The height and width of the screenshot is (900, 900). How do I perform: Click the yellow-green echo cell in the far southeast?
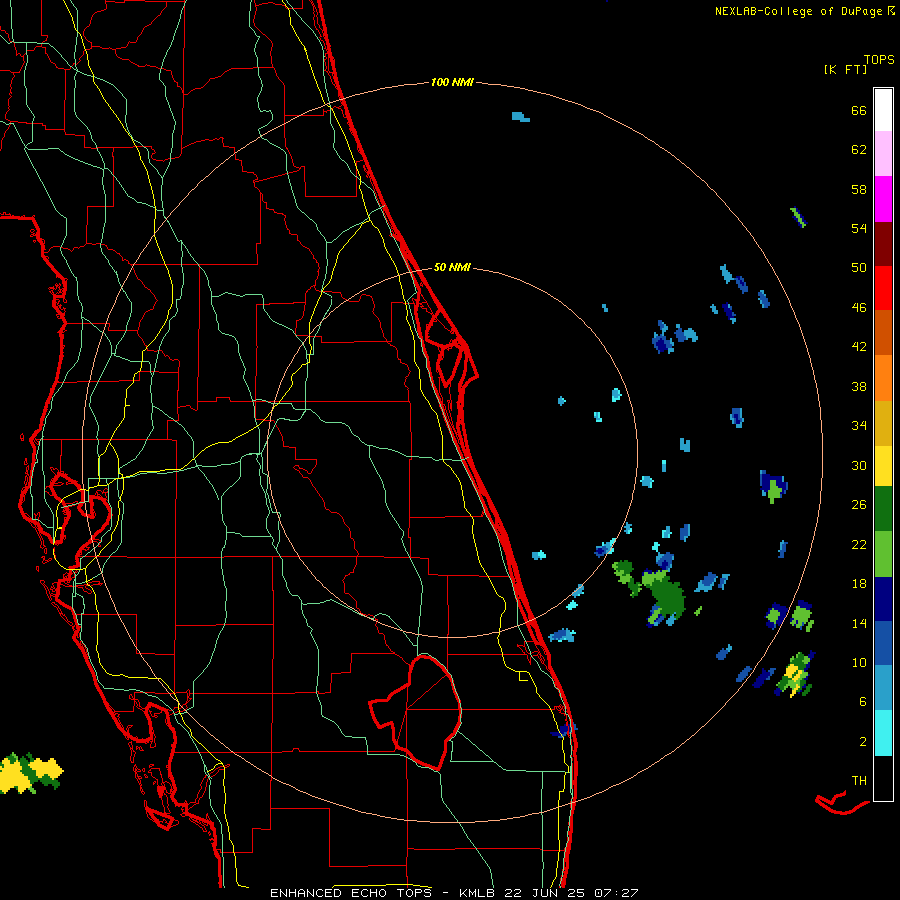796,674
